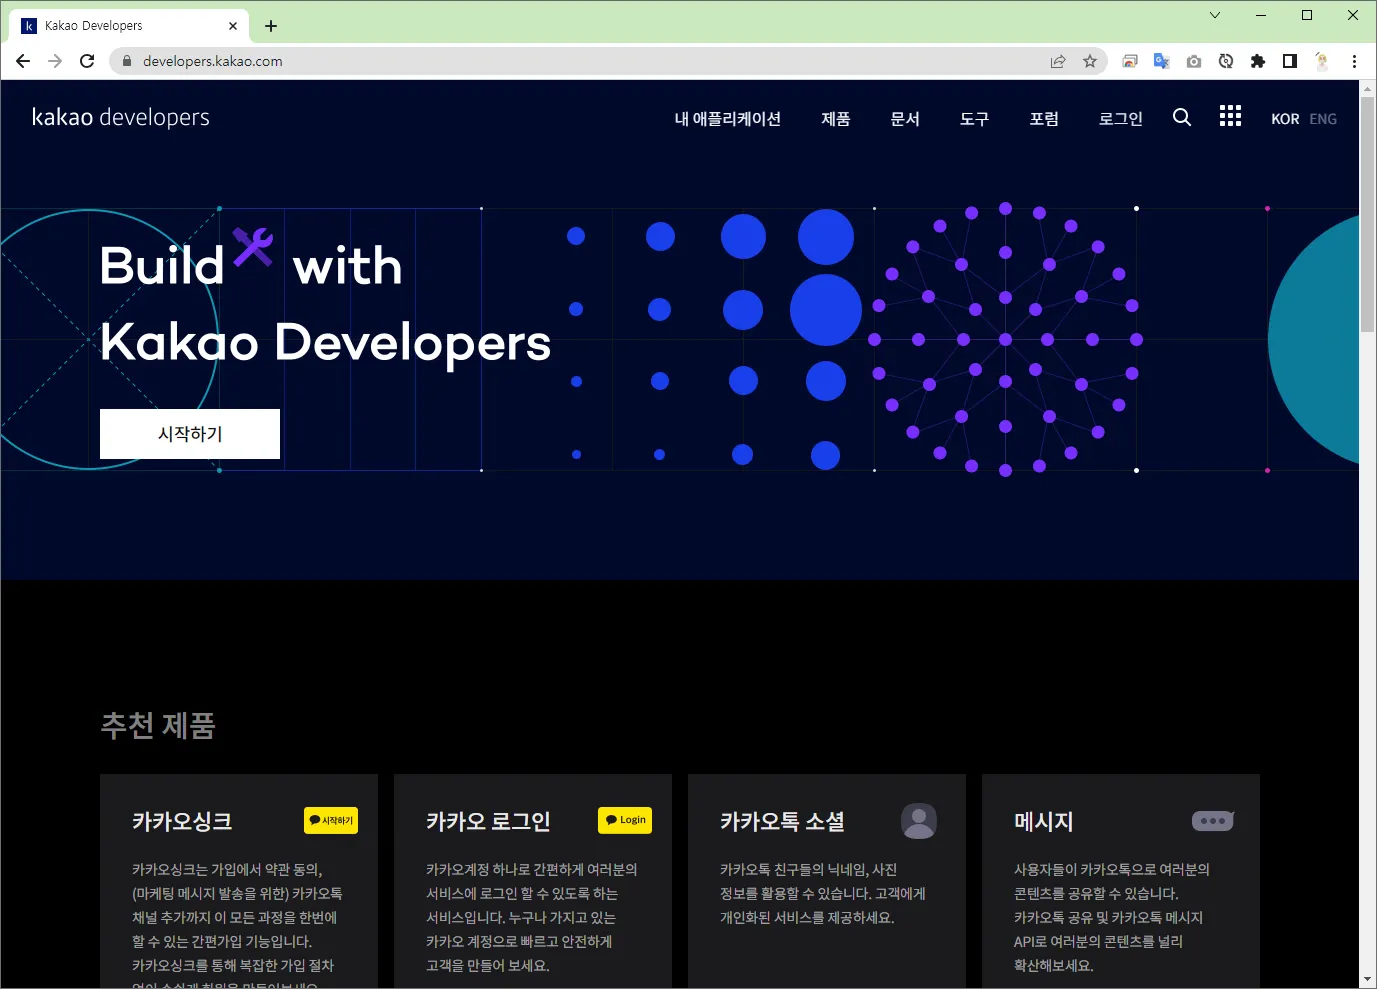1377x989 pixels.
Task: Click the 추천 제품 section heading
Action: (158, 725)
